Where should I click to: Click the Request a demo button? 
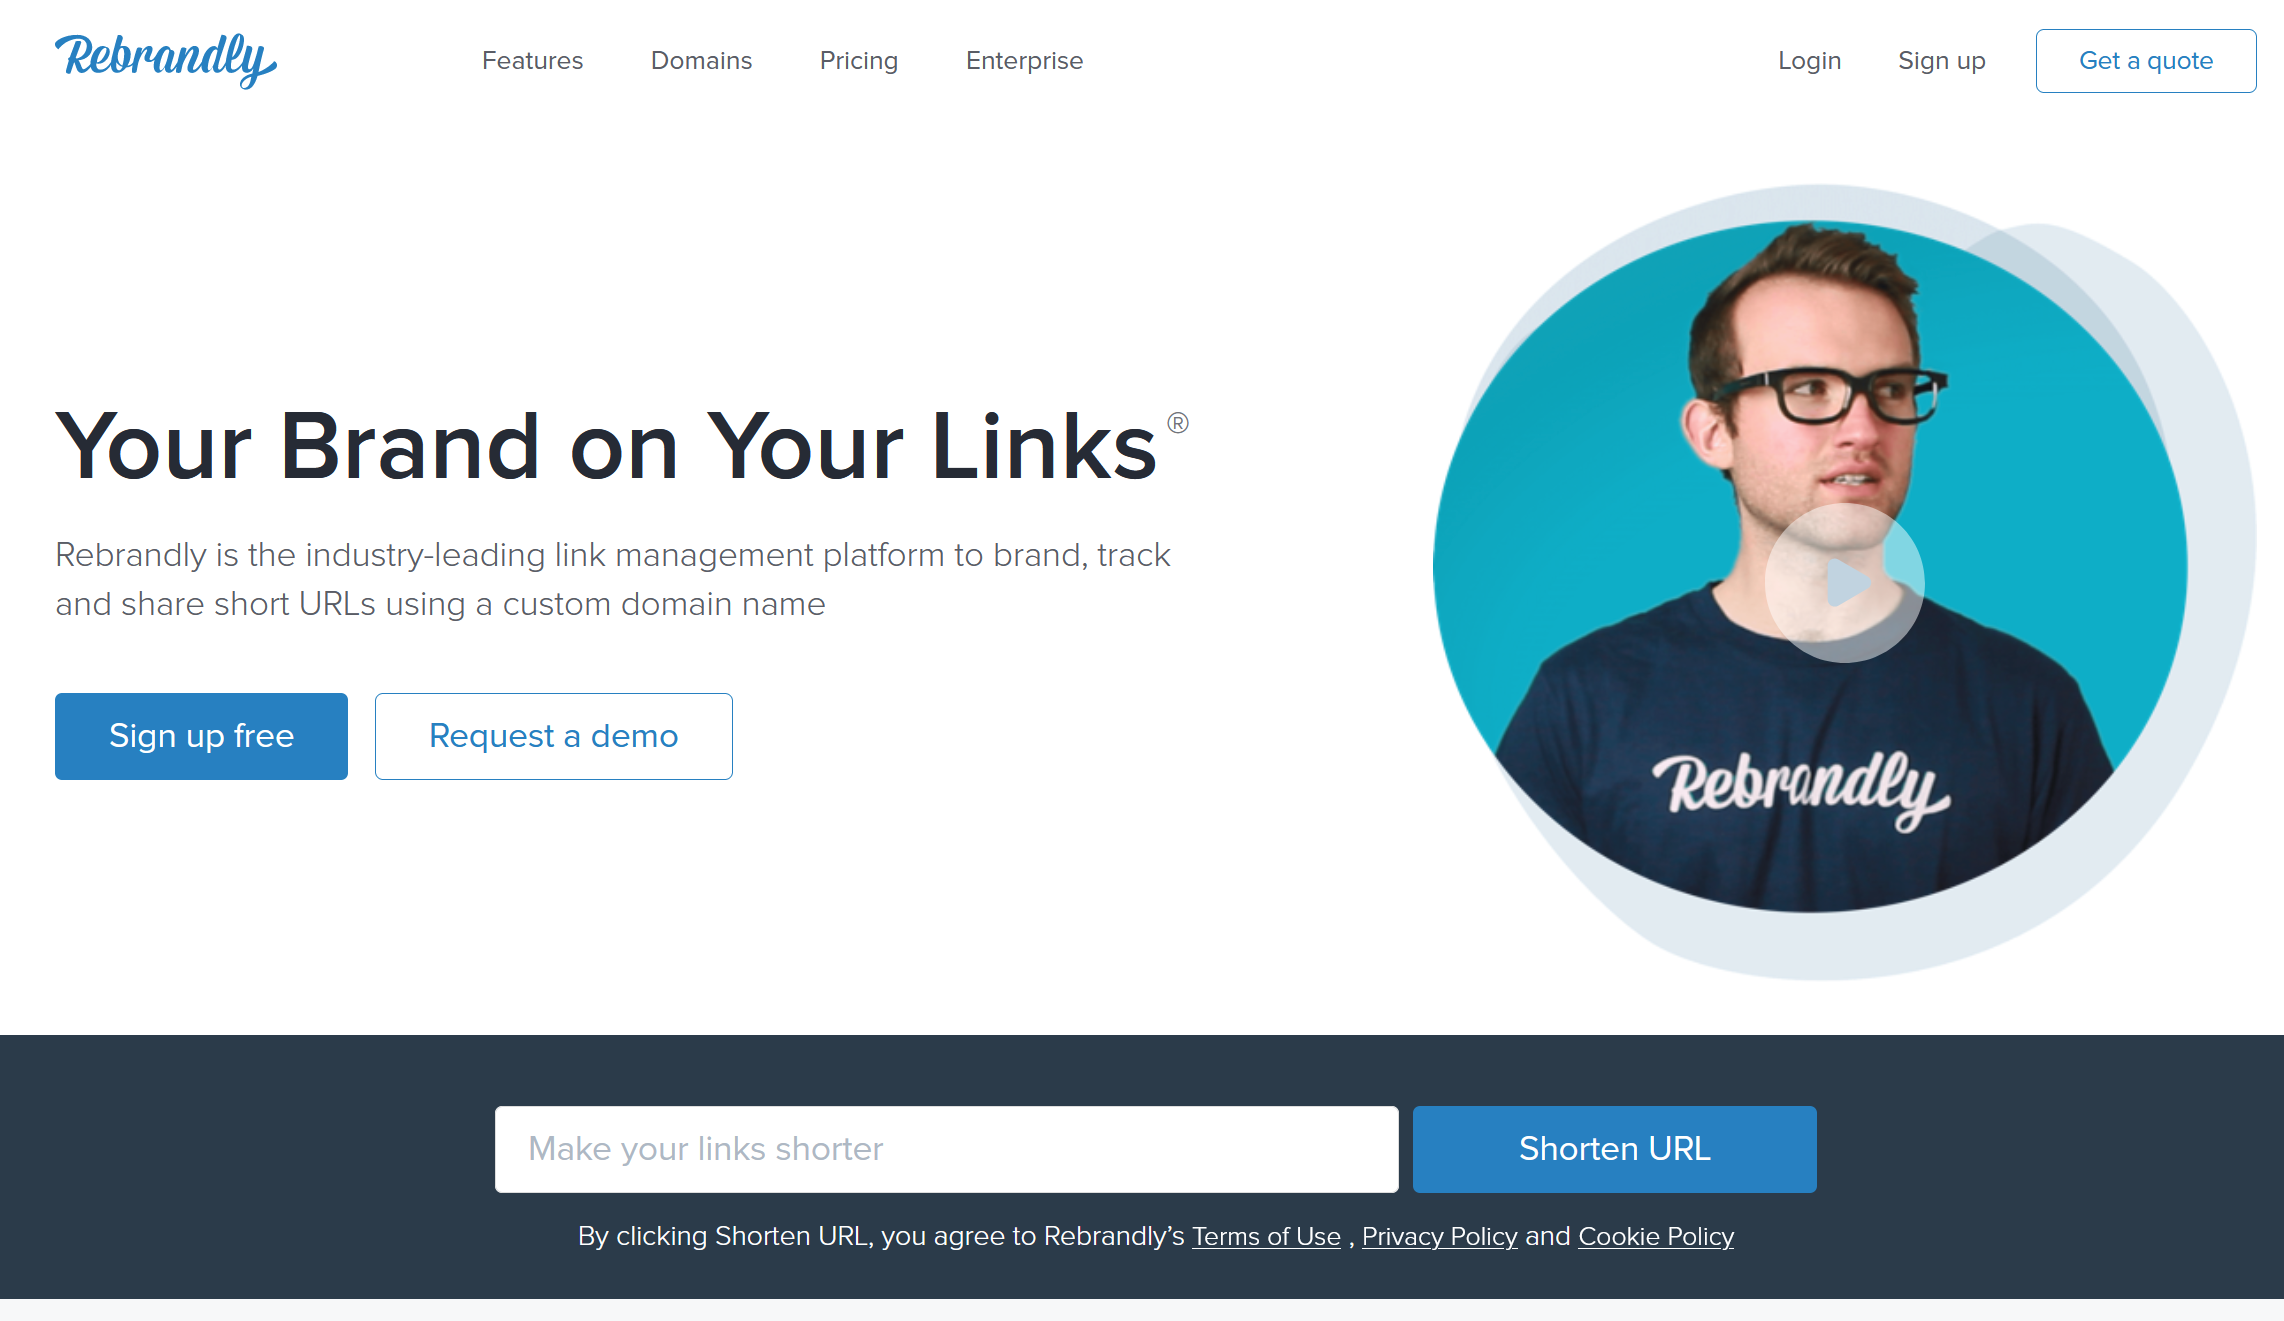pyautogui.click(x=553, y=736)
